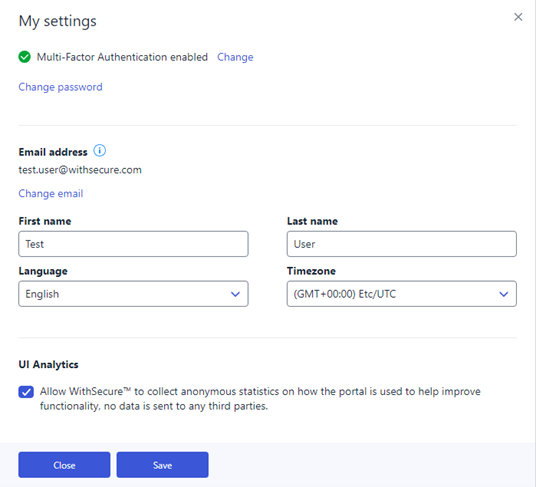Close the My settings dialog with X

[518, 17]
